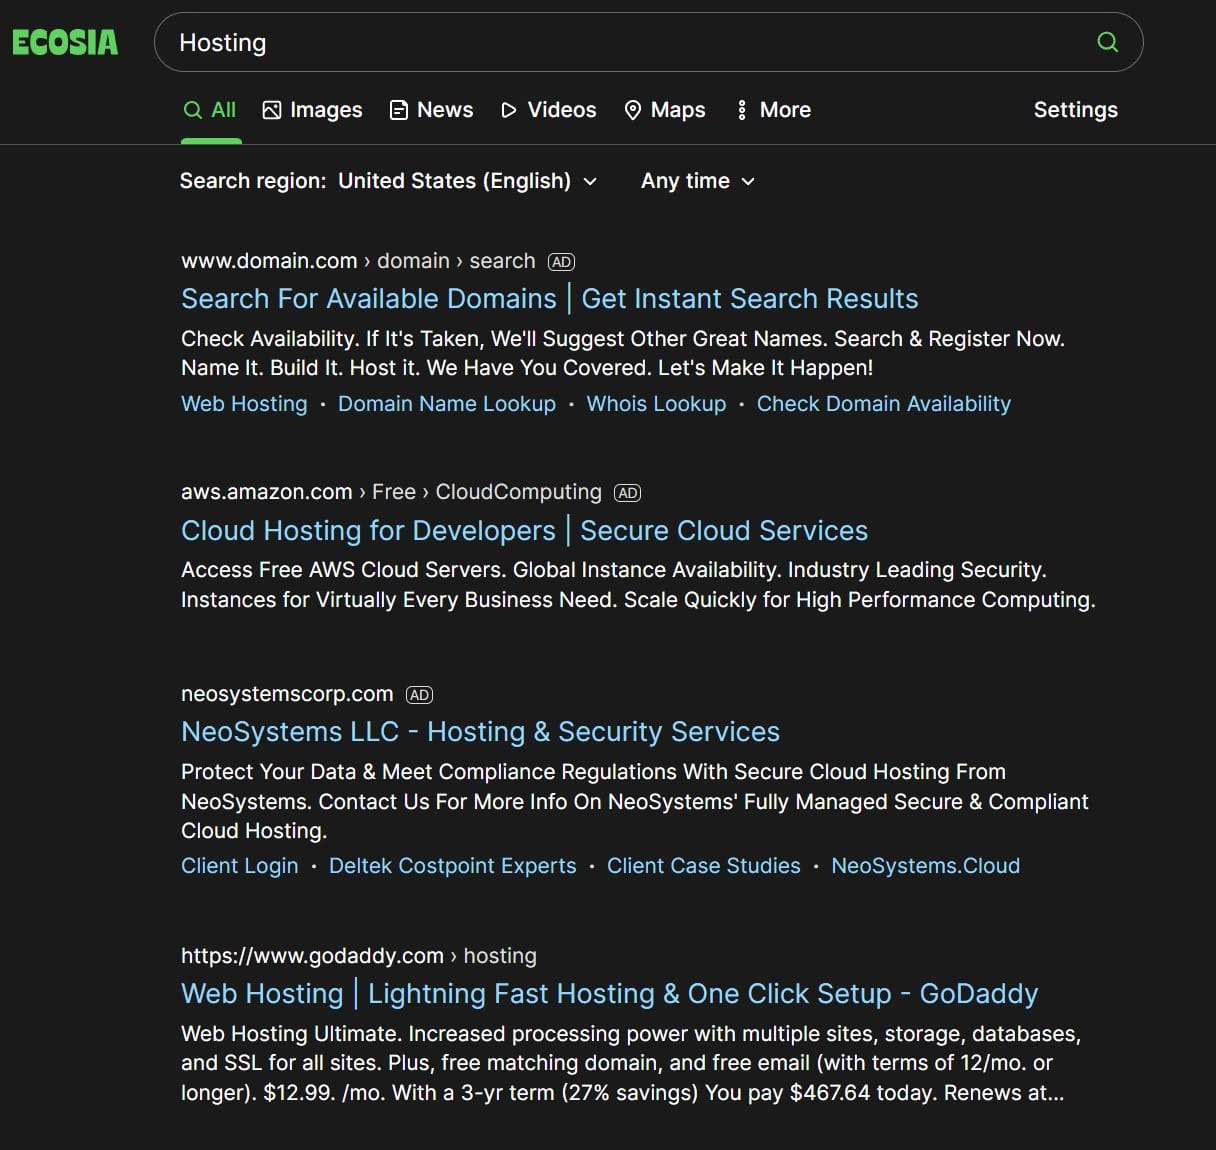This screenshot has height=1150, width=1216.
Task: Click the https://www.godaddy.com hosting URL
Action: (358, 956)
